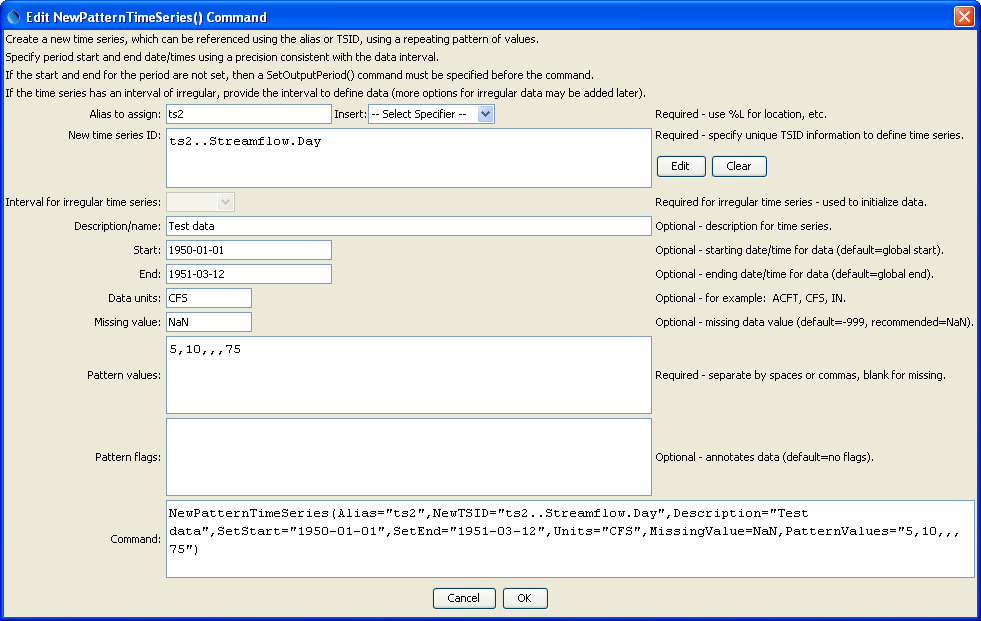Click in the Command text area

570,539
